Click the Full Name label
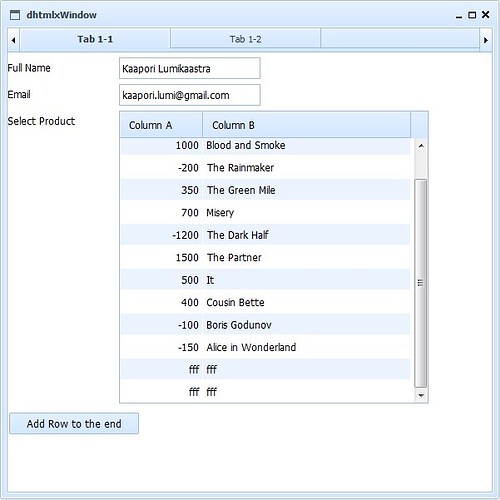The image size is (500, 500). 29,68
